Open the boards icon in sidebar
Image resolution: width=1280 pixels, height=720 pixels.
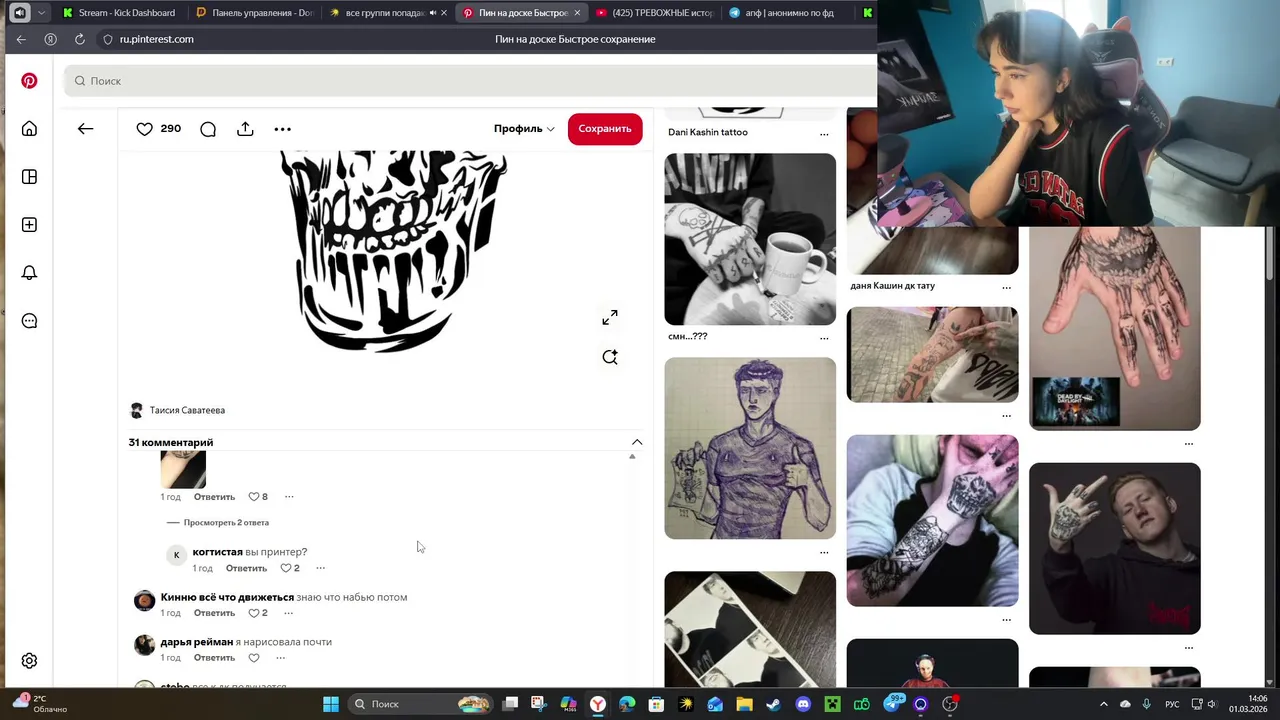tap(29, 177)
